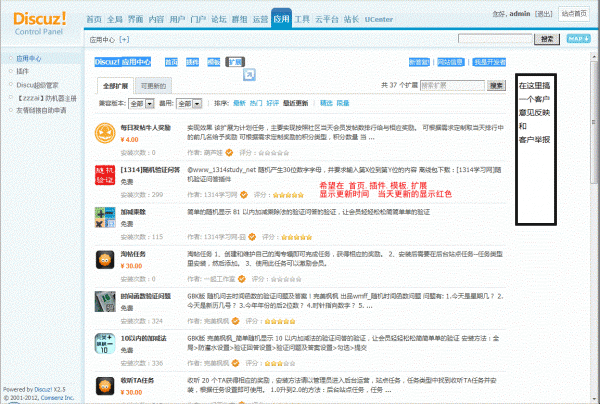Open the 每日发帖牛人奖励 extension title
The height and width of the screenshot is (404, 600).
[145, 128]
